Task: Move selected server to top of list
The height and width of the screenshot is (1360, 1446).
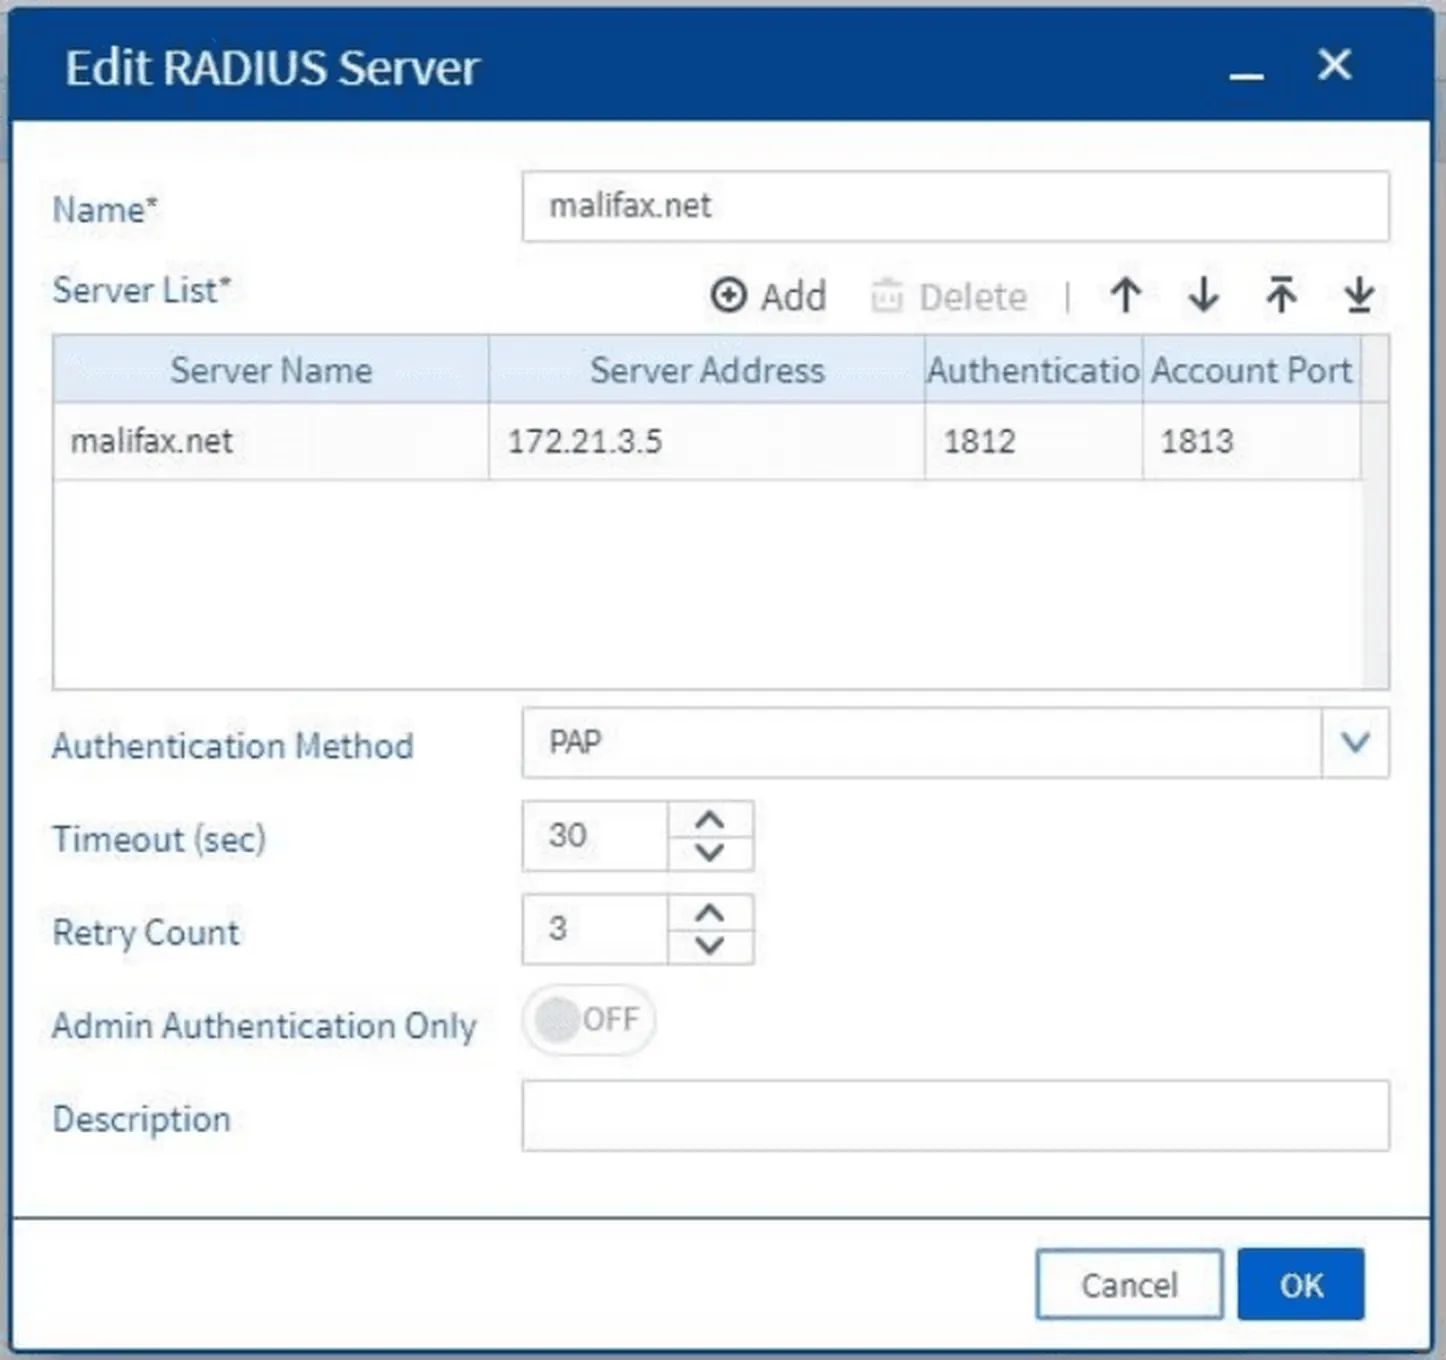Action: (x=1281, y=295)
